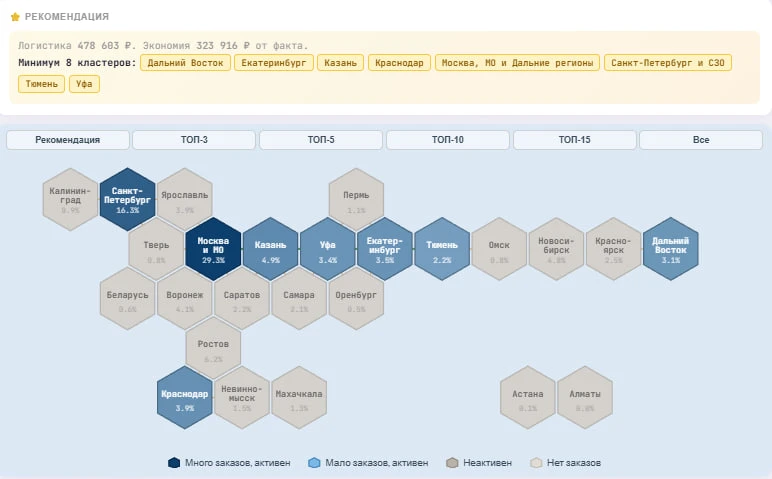Click the Казань hexagon tile

(270, 247)
